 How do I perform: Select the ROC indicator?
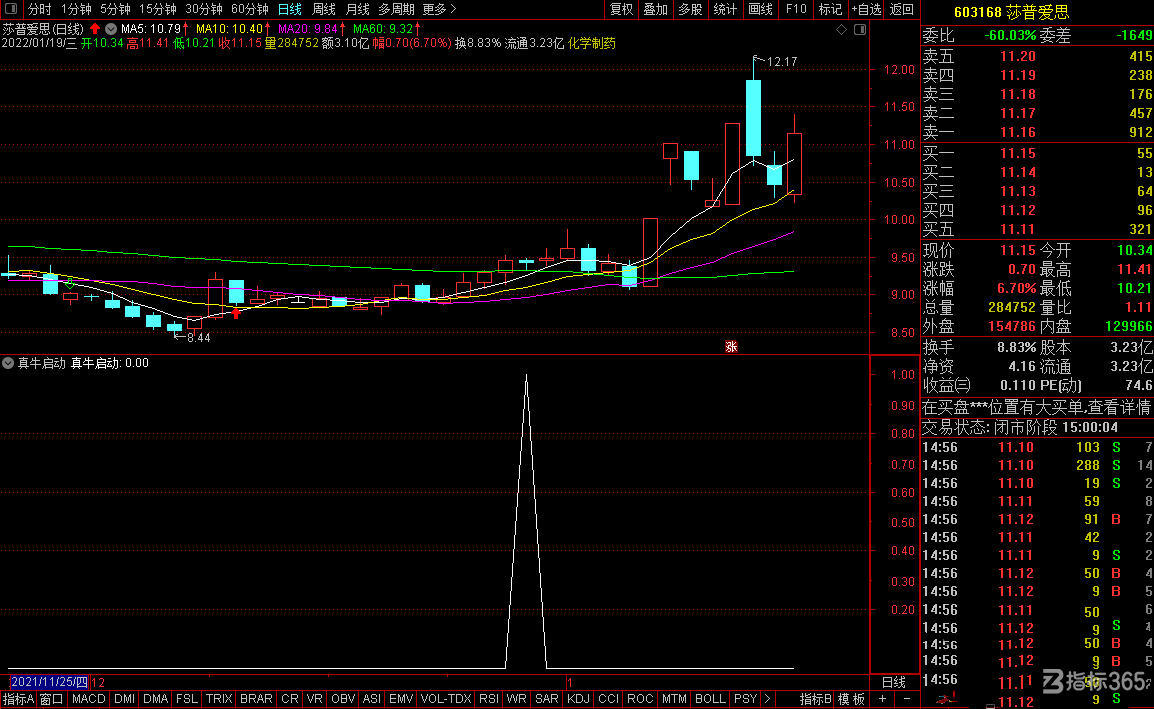(x=640, y=699)
